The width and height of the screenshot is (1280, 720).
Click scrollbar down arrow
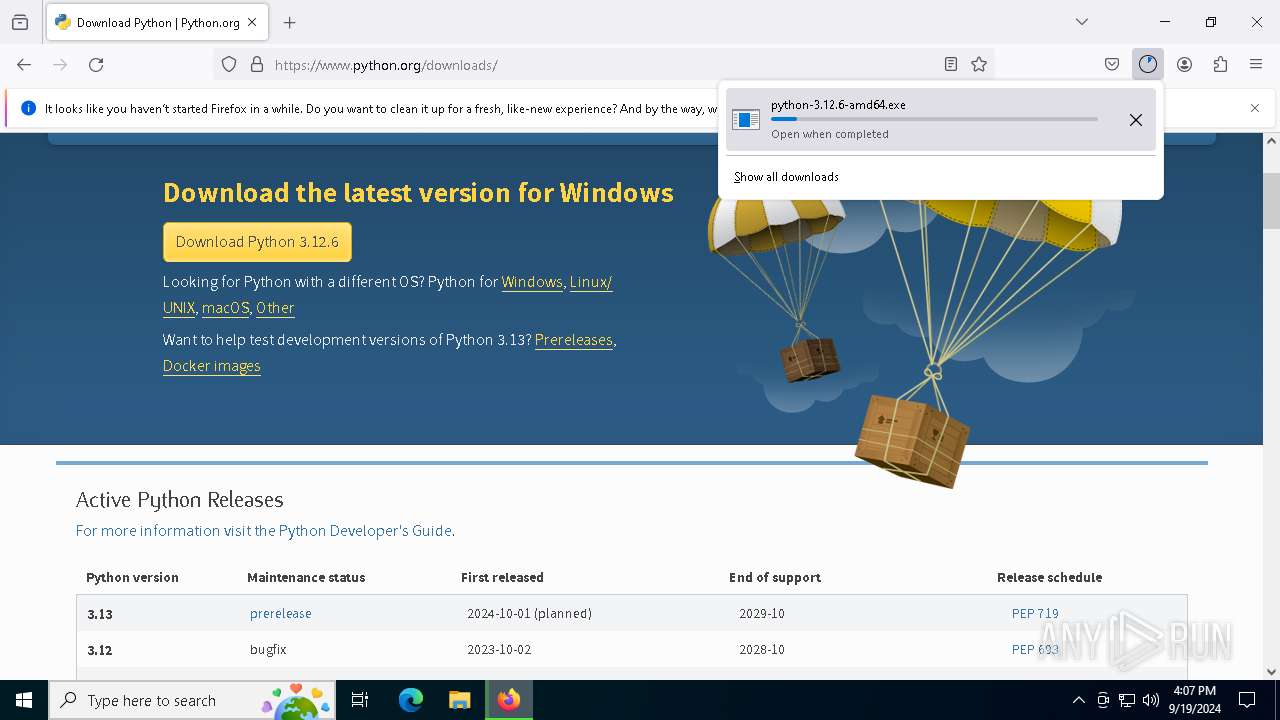[x=1272, y=672]
